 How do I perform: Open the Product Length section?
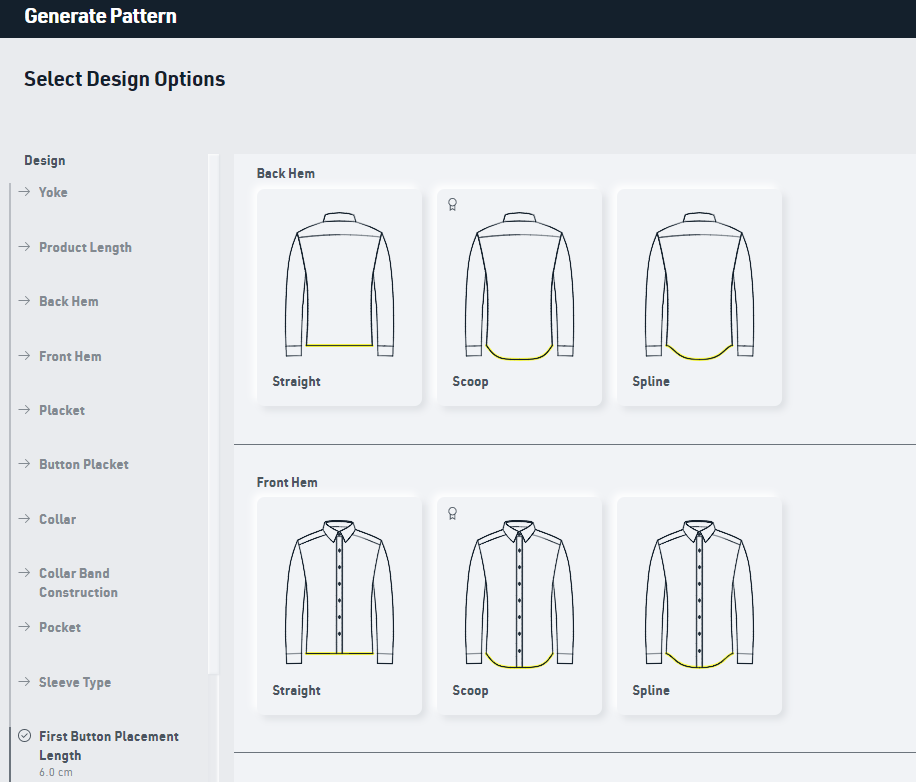click(x=85, y=247)
